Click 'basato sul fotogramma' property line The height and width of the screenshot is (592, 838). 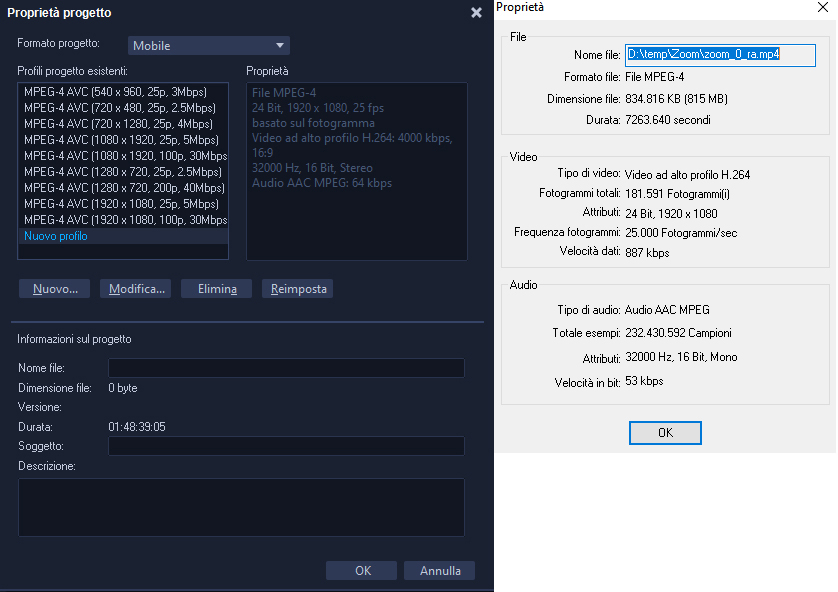click(x=313, y=123)
